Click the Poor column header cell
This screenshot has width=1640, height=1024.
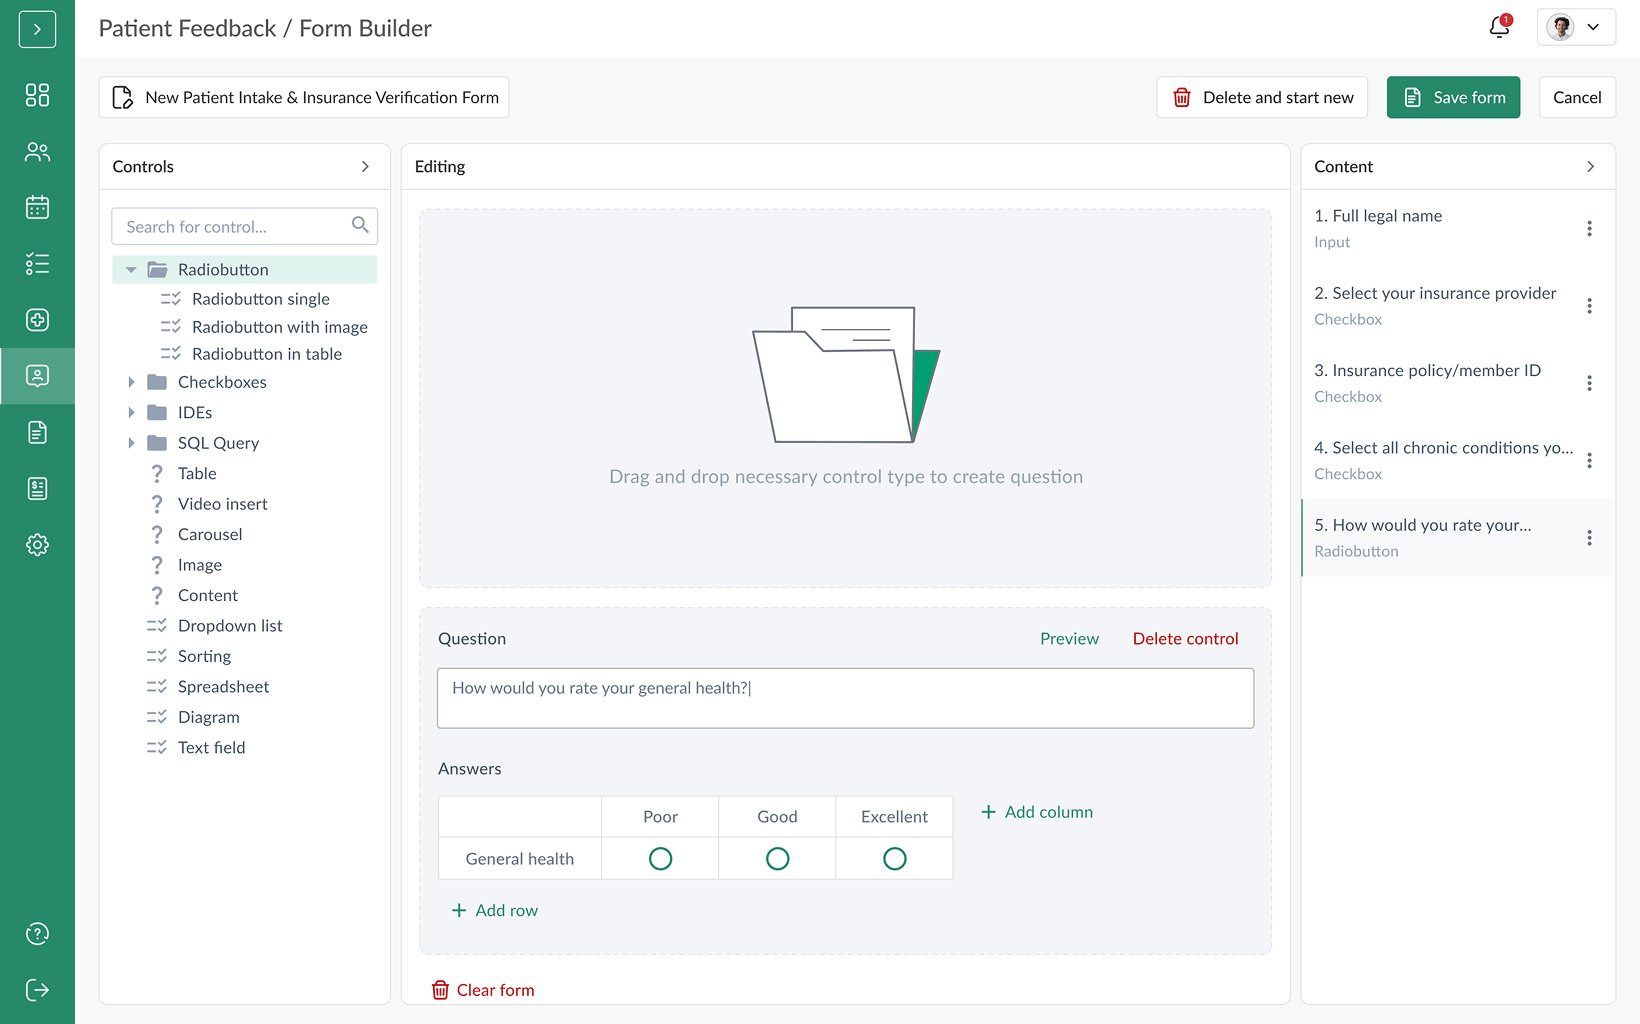pyautogui.click(x=660, y=817)
